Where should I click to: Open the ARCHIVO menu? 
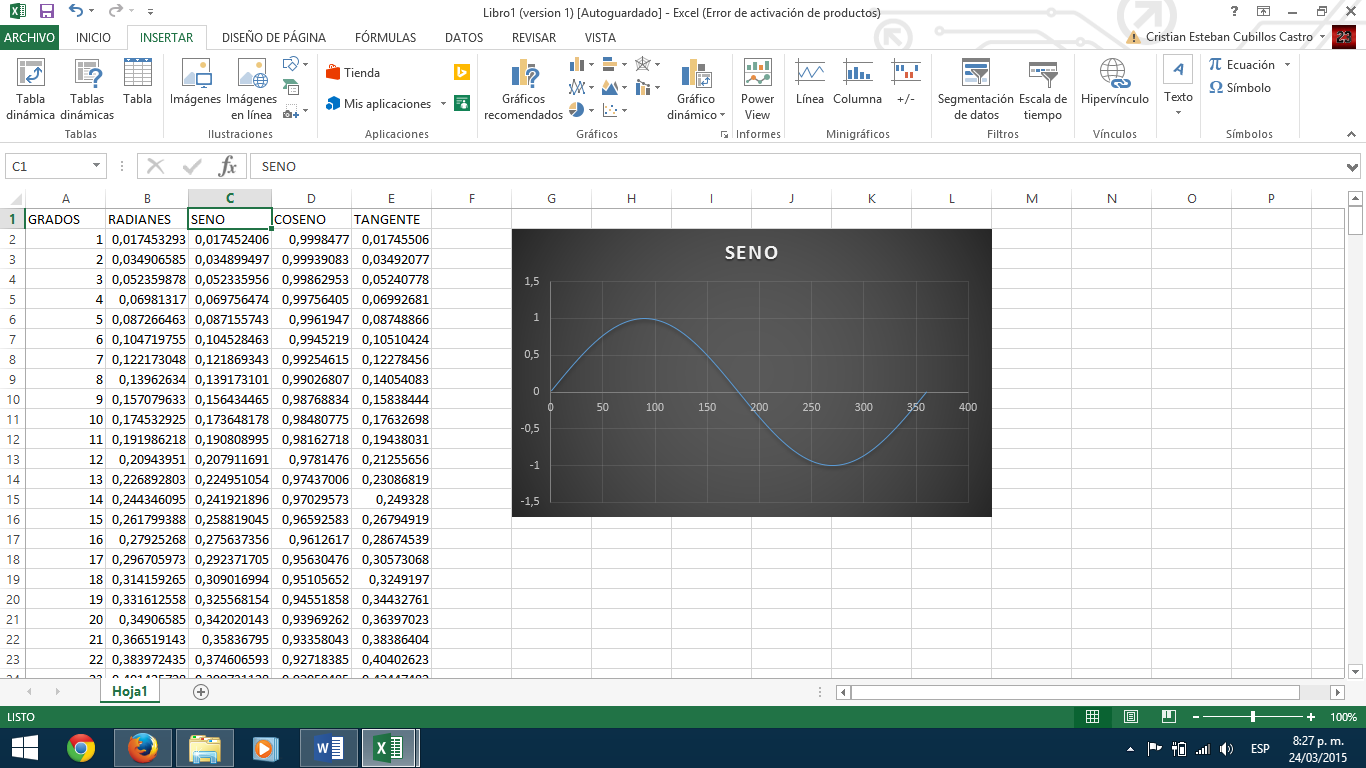click(27, 37)
